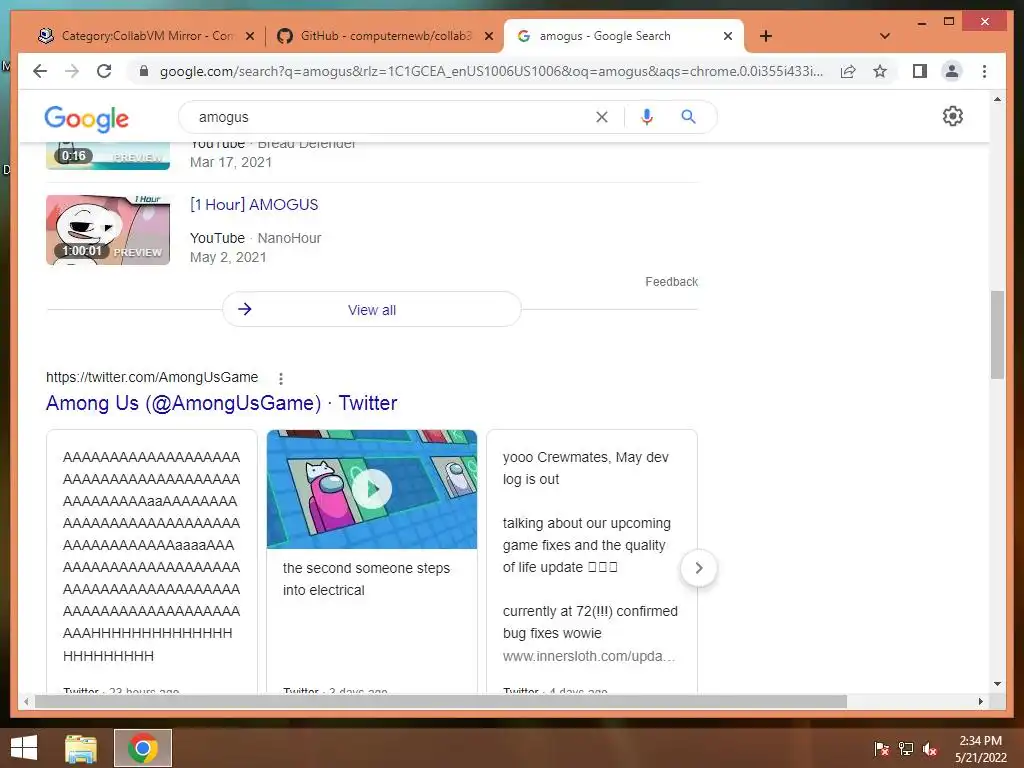Image resolution: width=1024 pixels, height=768 pixels.
Task: Open the 'the second someone steps into electrical' tweet text
Action: pyautogui.click(x=366, y=579)
